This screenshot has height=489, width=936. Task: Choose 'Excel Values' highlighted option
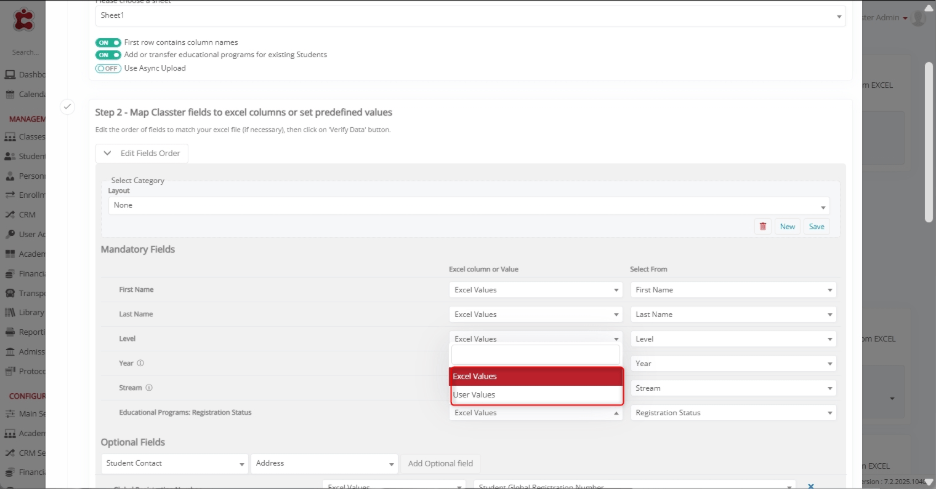click(x=536, y=377)
